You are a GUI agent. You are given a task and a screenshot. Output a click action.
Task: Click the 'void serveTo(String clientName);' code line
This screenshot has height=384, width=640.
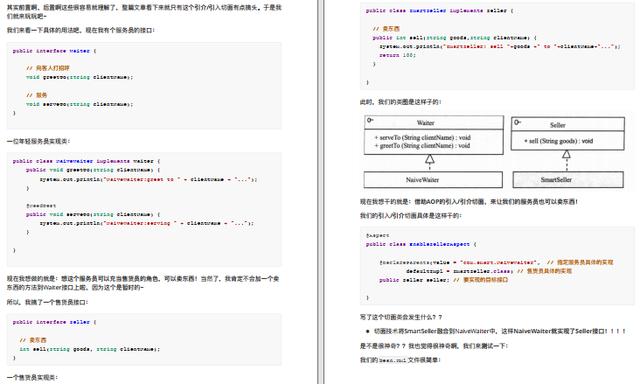pyautogui.click(x=80, y=104)
